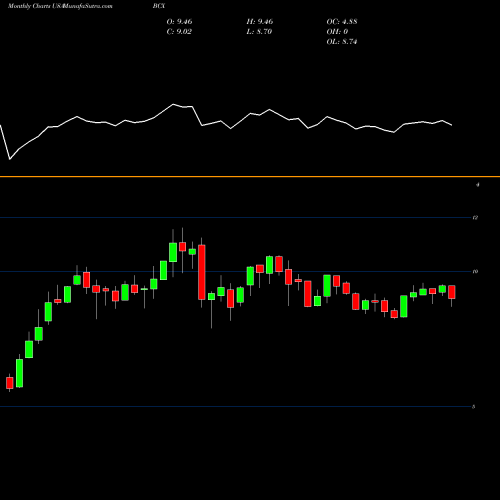Click the low value 'L: 8.70'

(x=259, y=32)
